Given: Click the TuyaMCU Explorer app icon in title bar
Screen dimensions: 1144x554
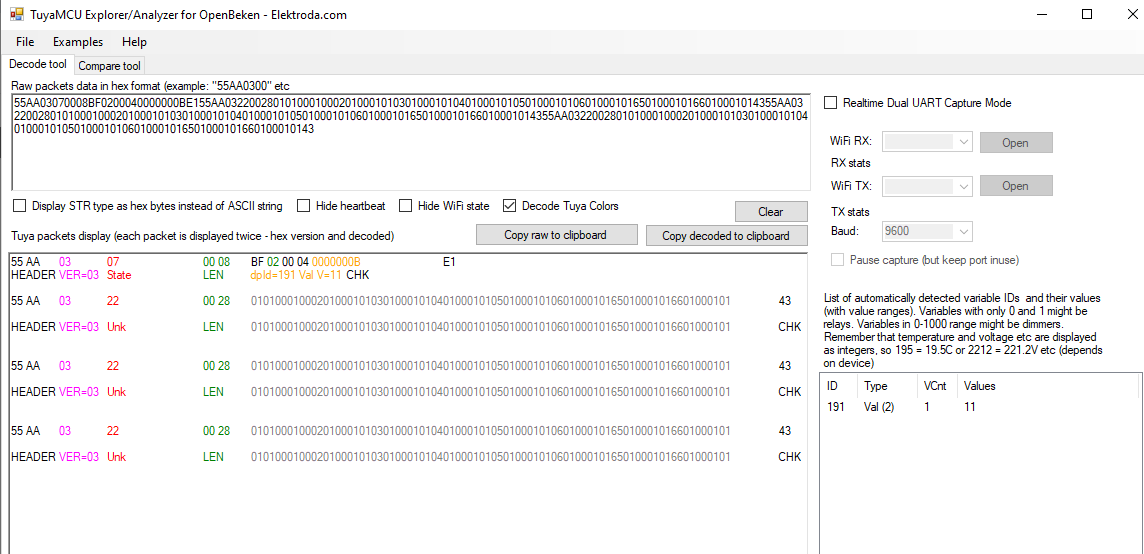Looking at the screenshot, I should tap(16, 15).
